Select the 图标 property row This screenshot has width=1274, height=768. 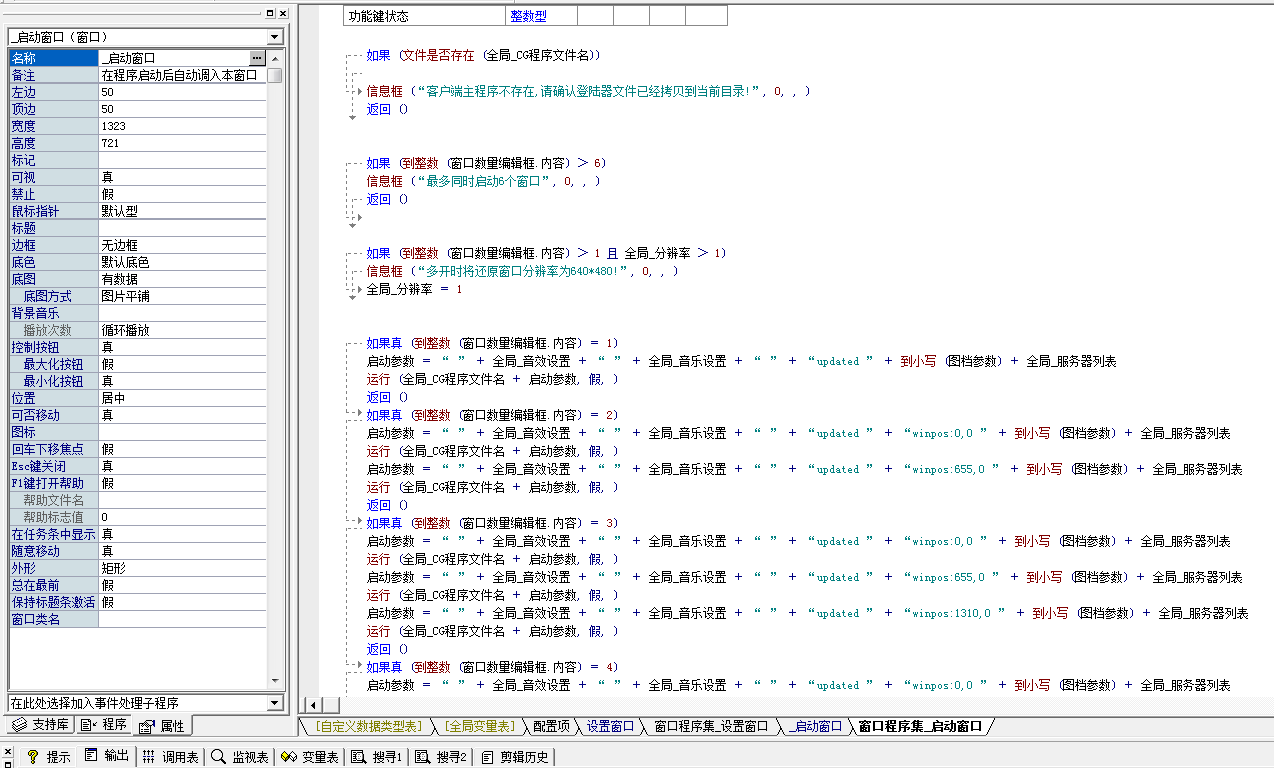138,432
